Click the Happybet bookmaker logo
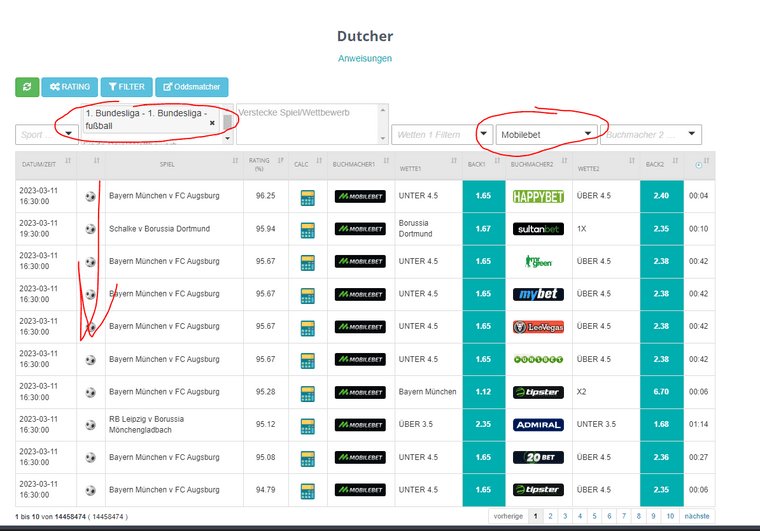Image resolution: width=760 pixels, height=531 pixels. [538, 196]
